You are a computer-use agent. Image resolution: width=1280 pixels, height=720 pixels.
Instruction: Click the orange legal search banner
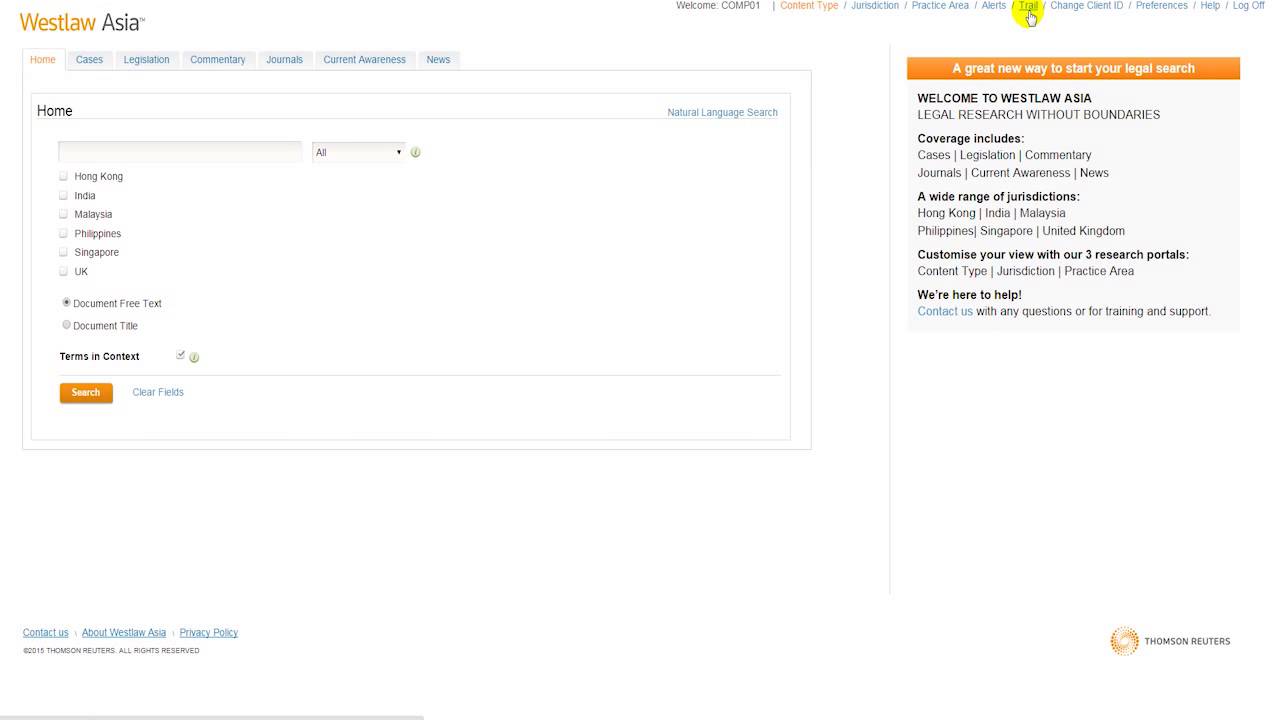[x=1073, y=68]
